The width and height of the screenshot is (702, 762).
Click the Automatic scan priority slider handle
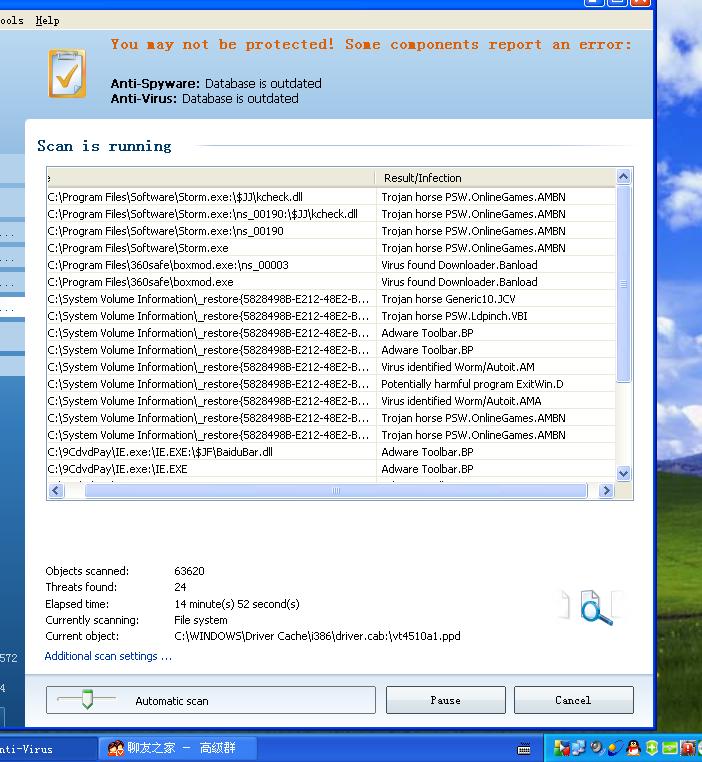[87, 699]
